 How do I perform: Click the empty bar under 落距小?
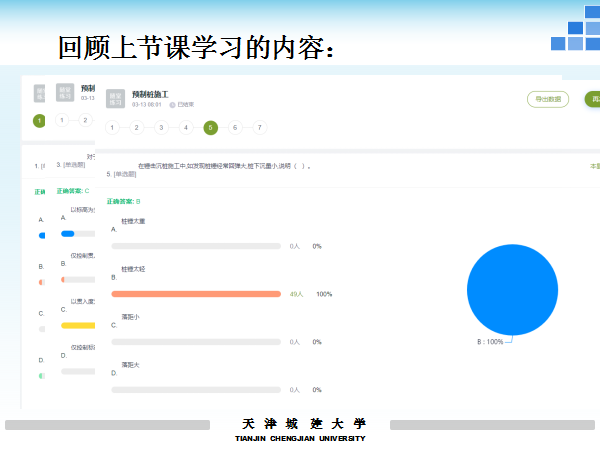(196, 342)
